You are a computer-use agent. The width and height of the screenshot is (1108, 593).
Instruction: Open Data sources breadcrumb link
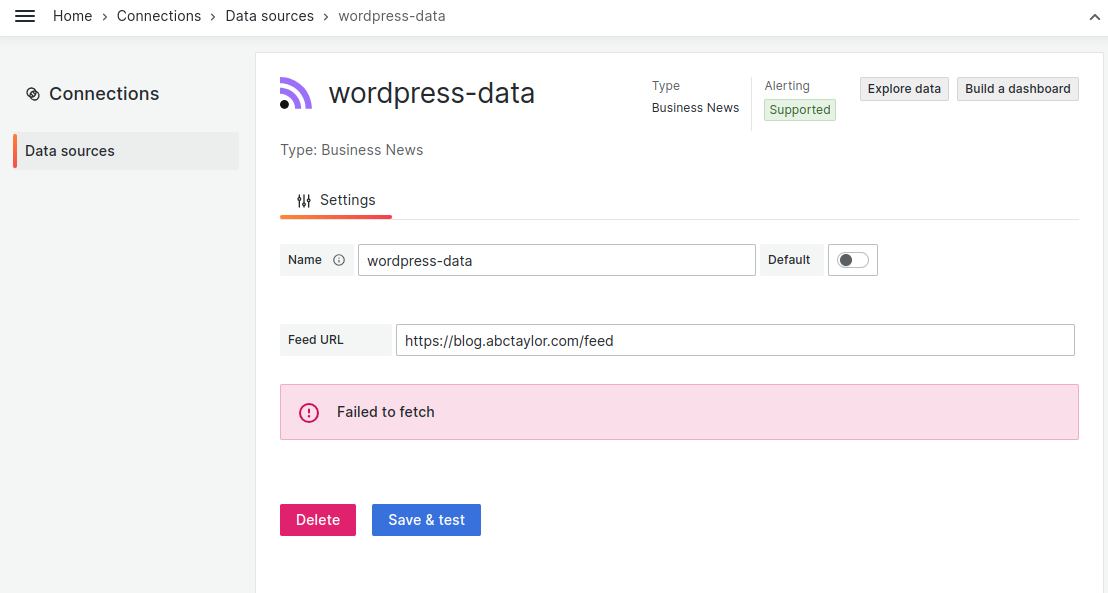(x=270, y=16)
